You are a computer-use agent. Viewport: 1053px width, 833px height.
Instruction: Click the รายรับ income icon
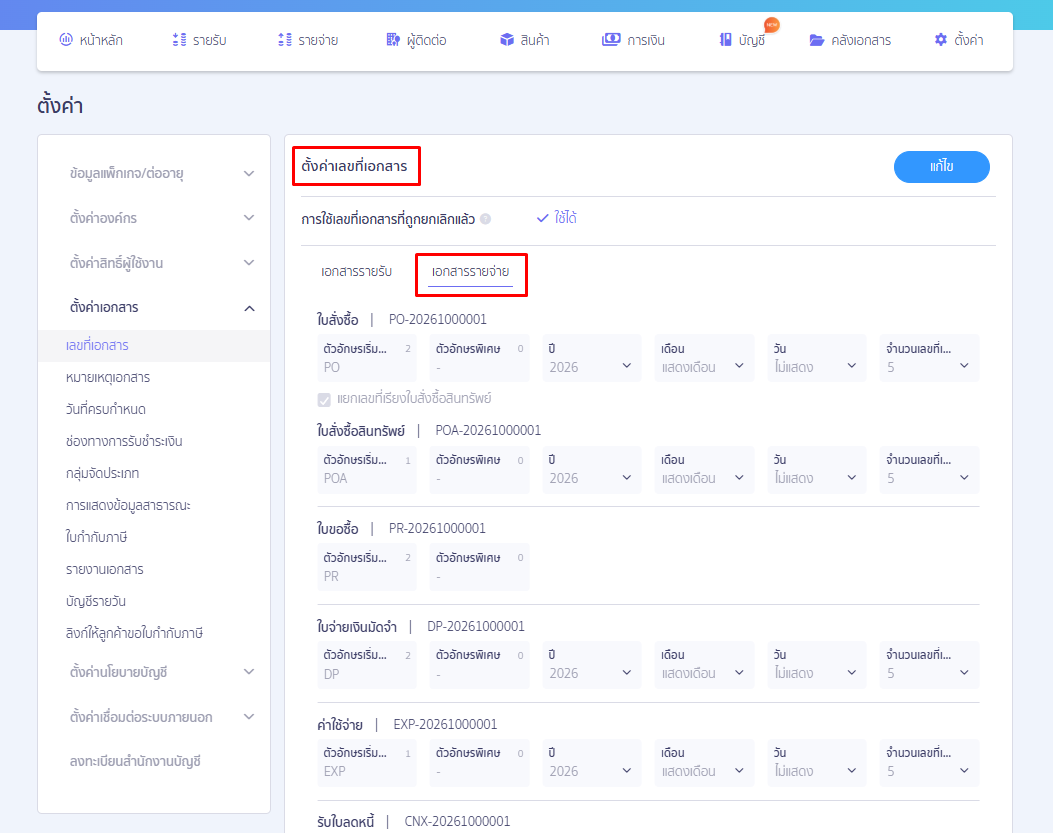coord(179,40)
